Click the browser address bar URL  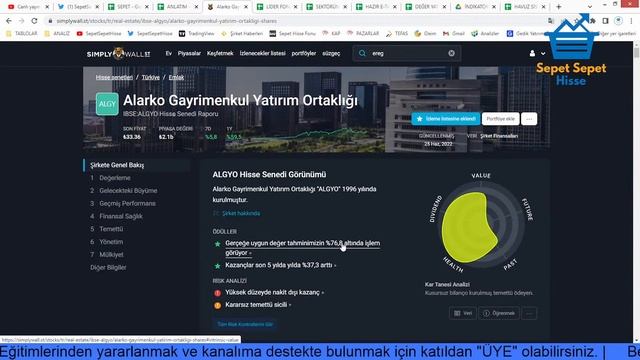pyautogui.click(x=167, y=20)
